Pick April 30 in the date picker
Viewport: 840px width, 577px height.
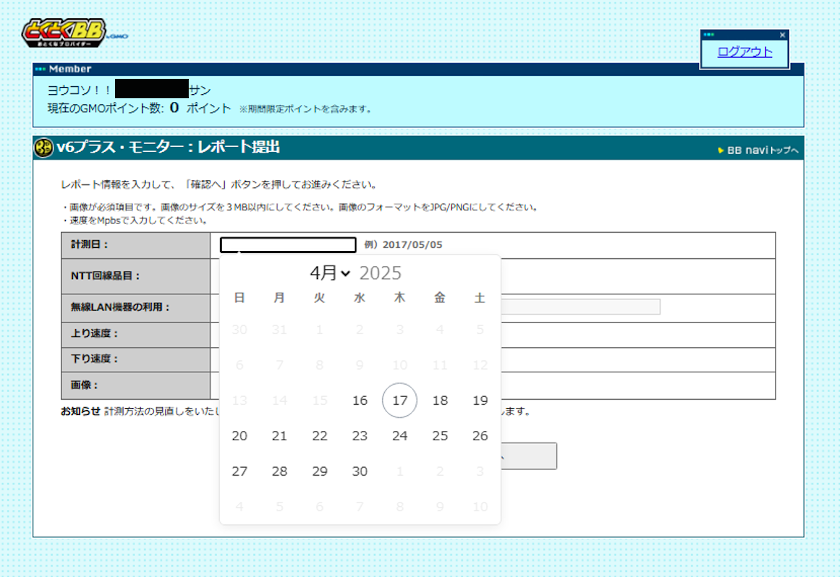(x=360, y=471)
